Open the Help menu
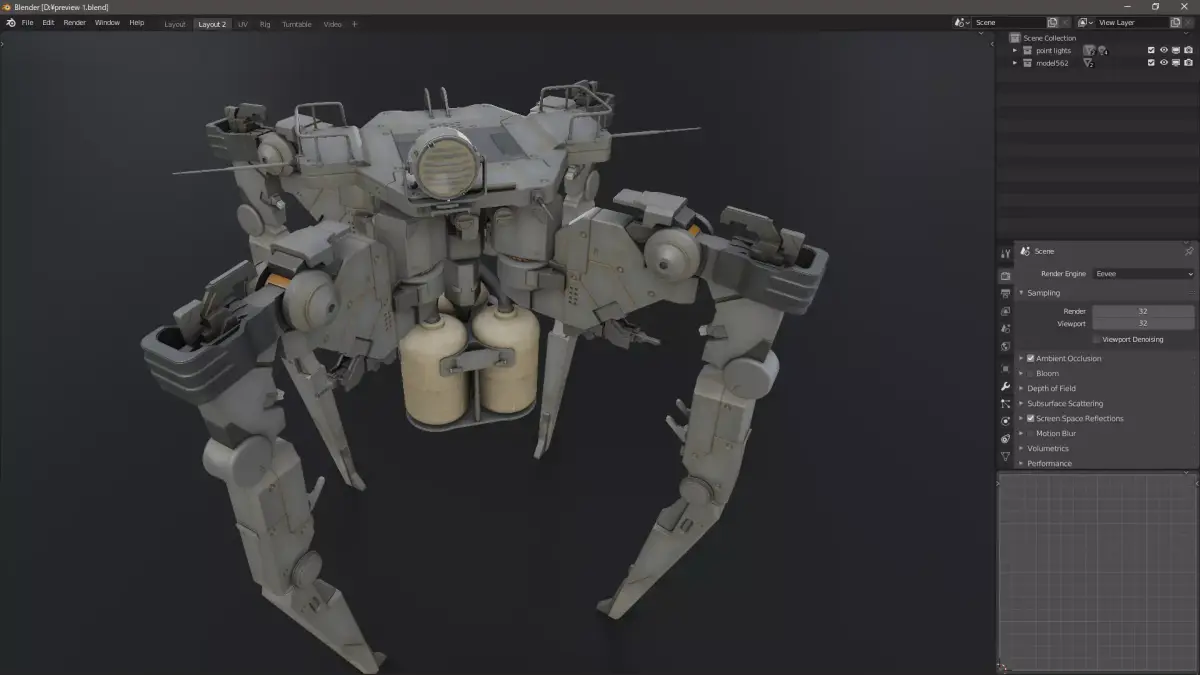The width and height of the screenshot is (1200, 675). coord(137,22)
